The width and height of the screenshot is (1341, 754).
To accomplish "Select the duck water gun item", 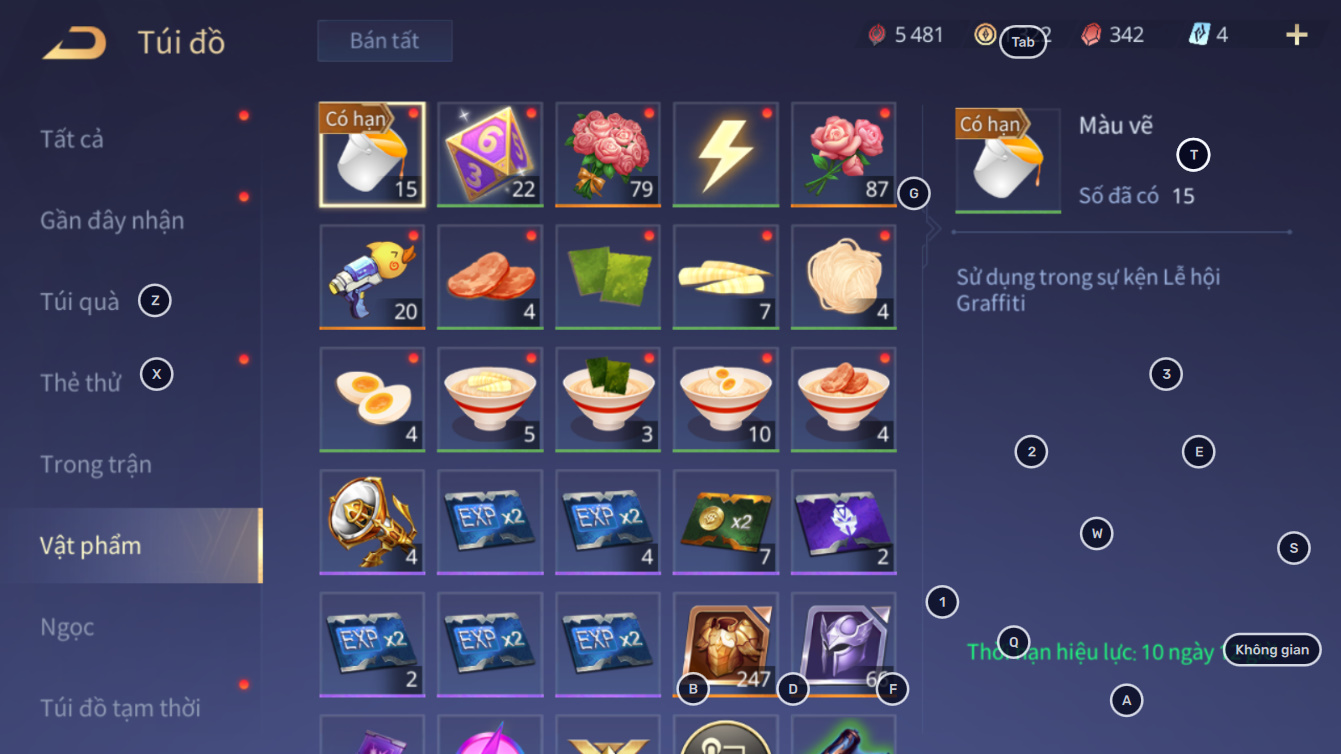I will 372,277.
